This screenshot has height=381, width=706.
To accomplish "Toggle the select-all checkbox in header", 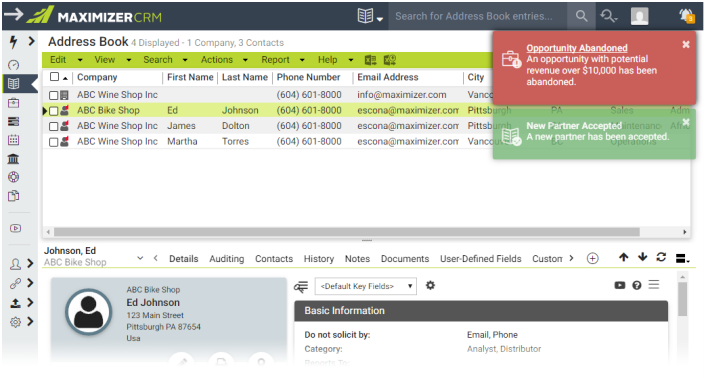I will click(54, 77).
